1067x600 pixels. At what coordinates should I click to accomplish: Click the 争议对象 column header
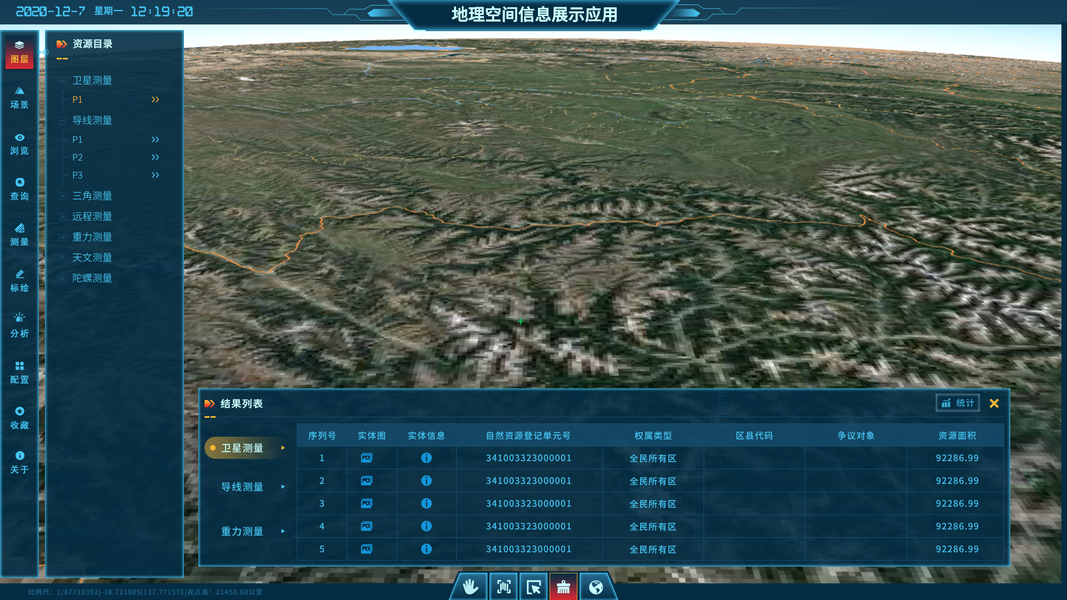click(x=855, y=435)
